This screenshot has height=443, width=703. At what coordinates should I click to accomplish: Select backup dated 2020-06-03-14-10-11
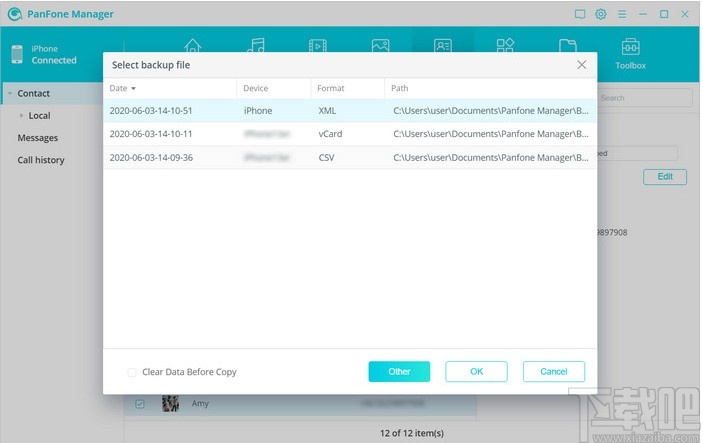pyautogui.click(x=350, y=134)
